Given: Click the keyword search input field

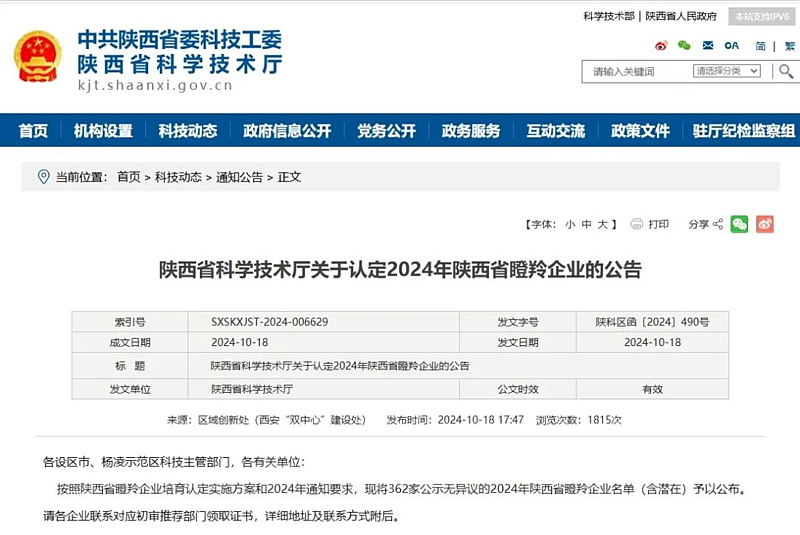Looking at the screenshot, I should point(636,71).
